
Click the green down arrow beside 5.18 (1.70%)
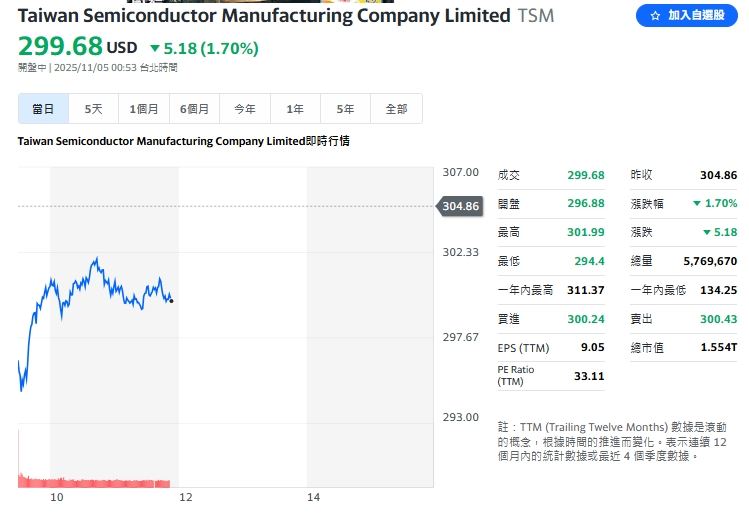(154, 48)
